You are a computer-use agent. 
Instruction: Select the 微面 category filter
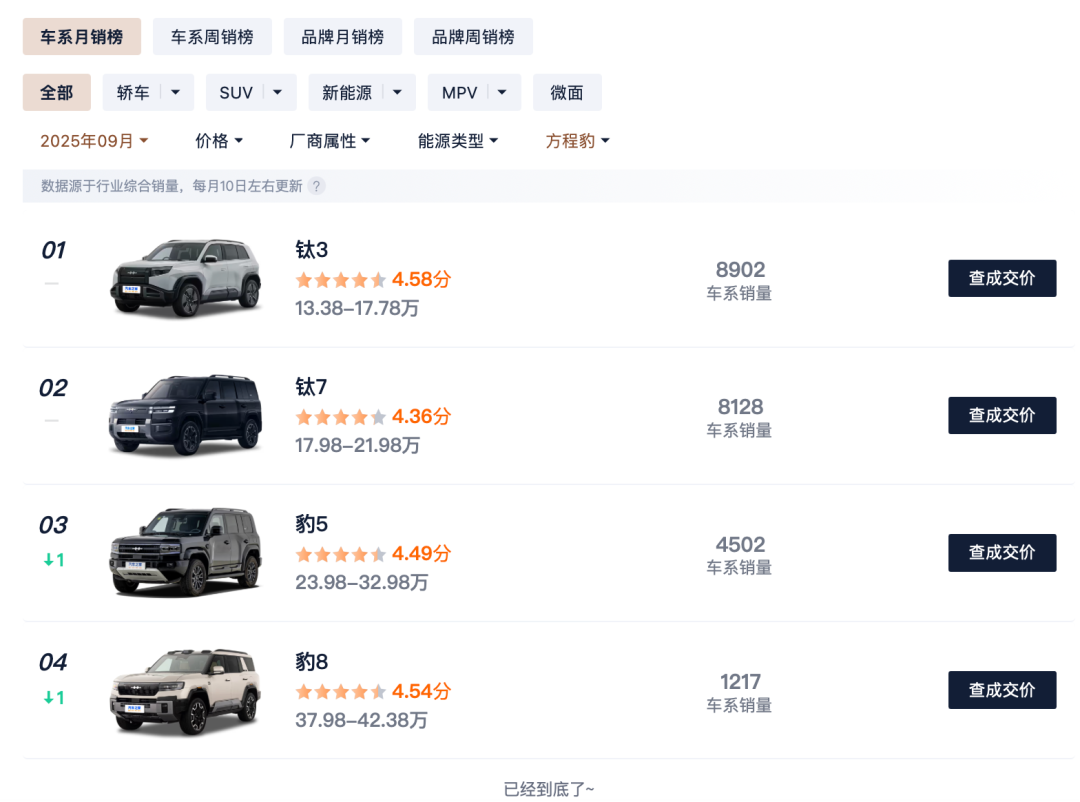pyautogui.click(x=567, y=93)
